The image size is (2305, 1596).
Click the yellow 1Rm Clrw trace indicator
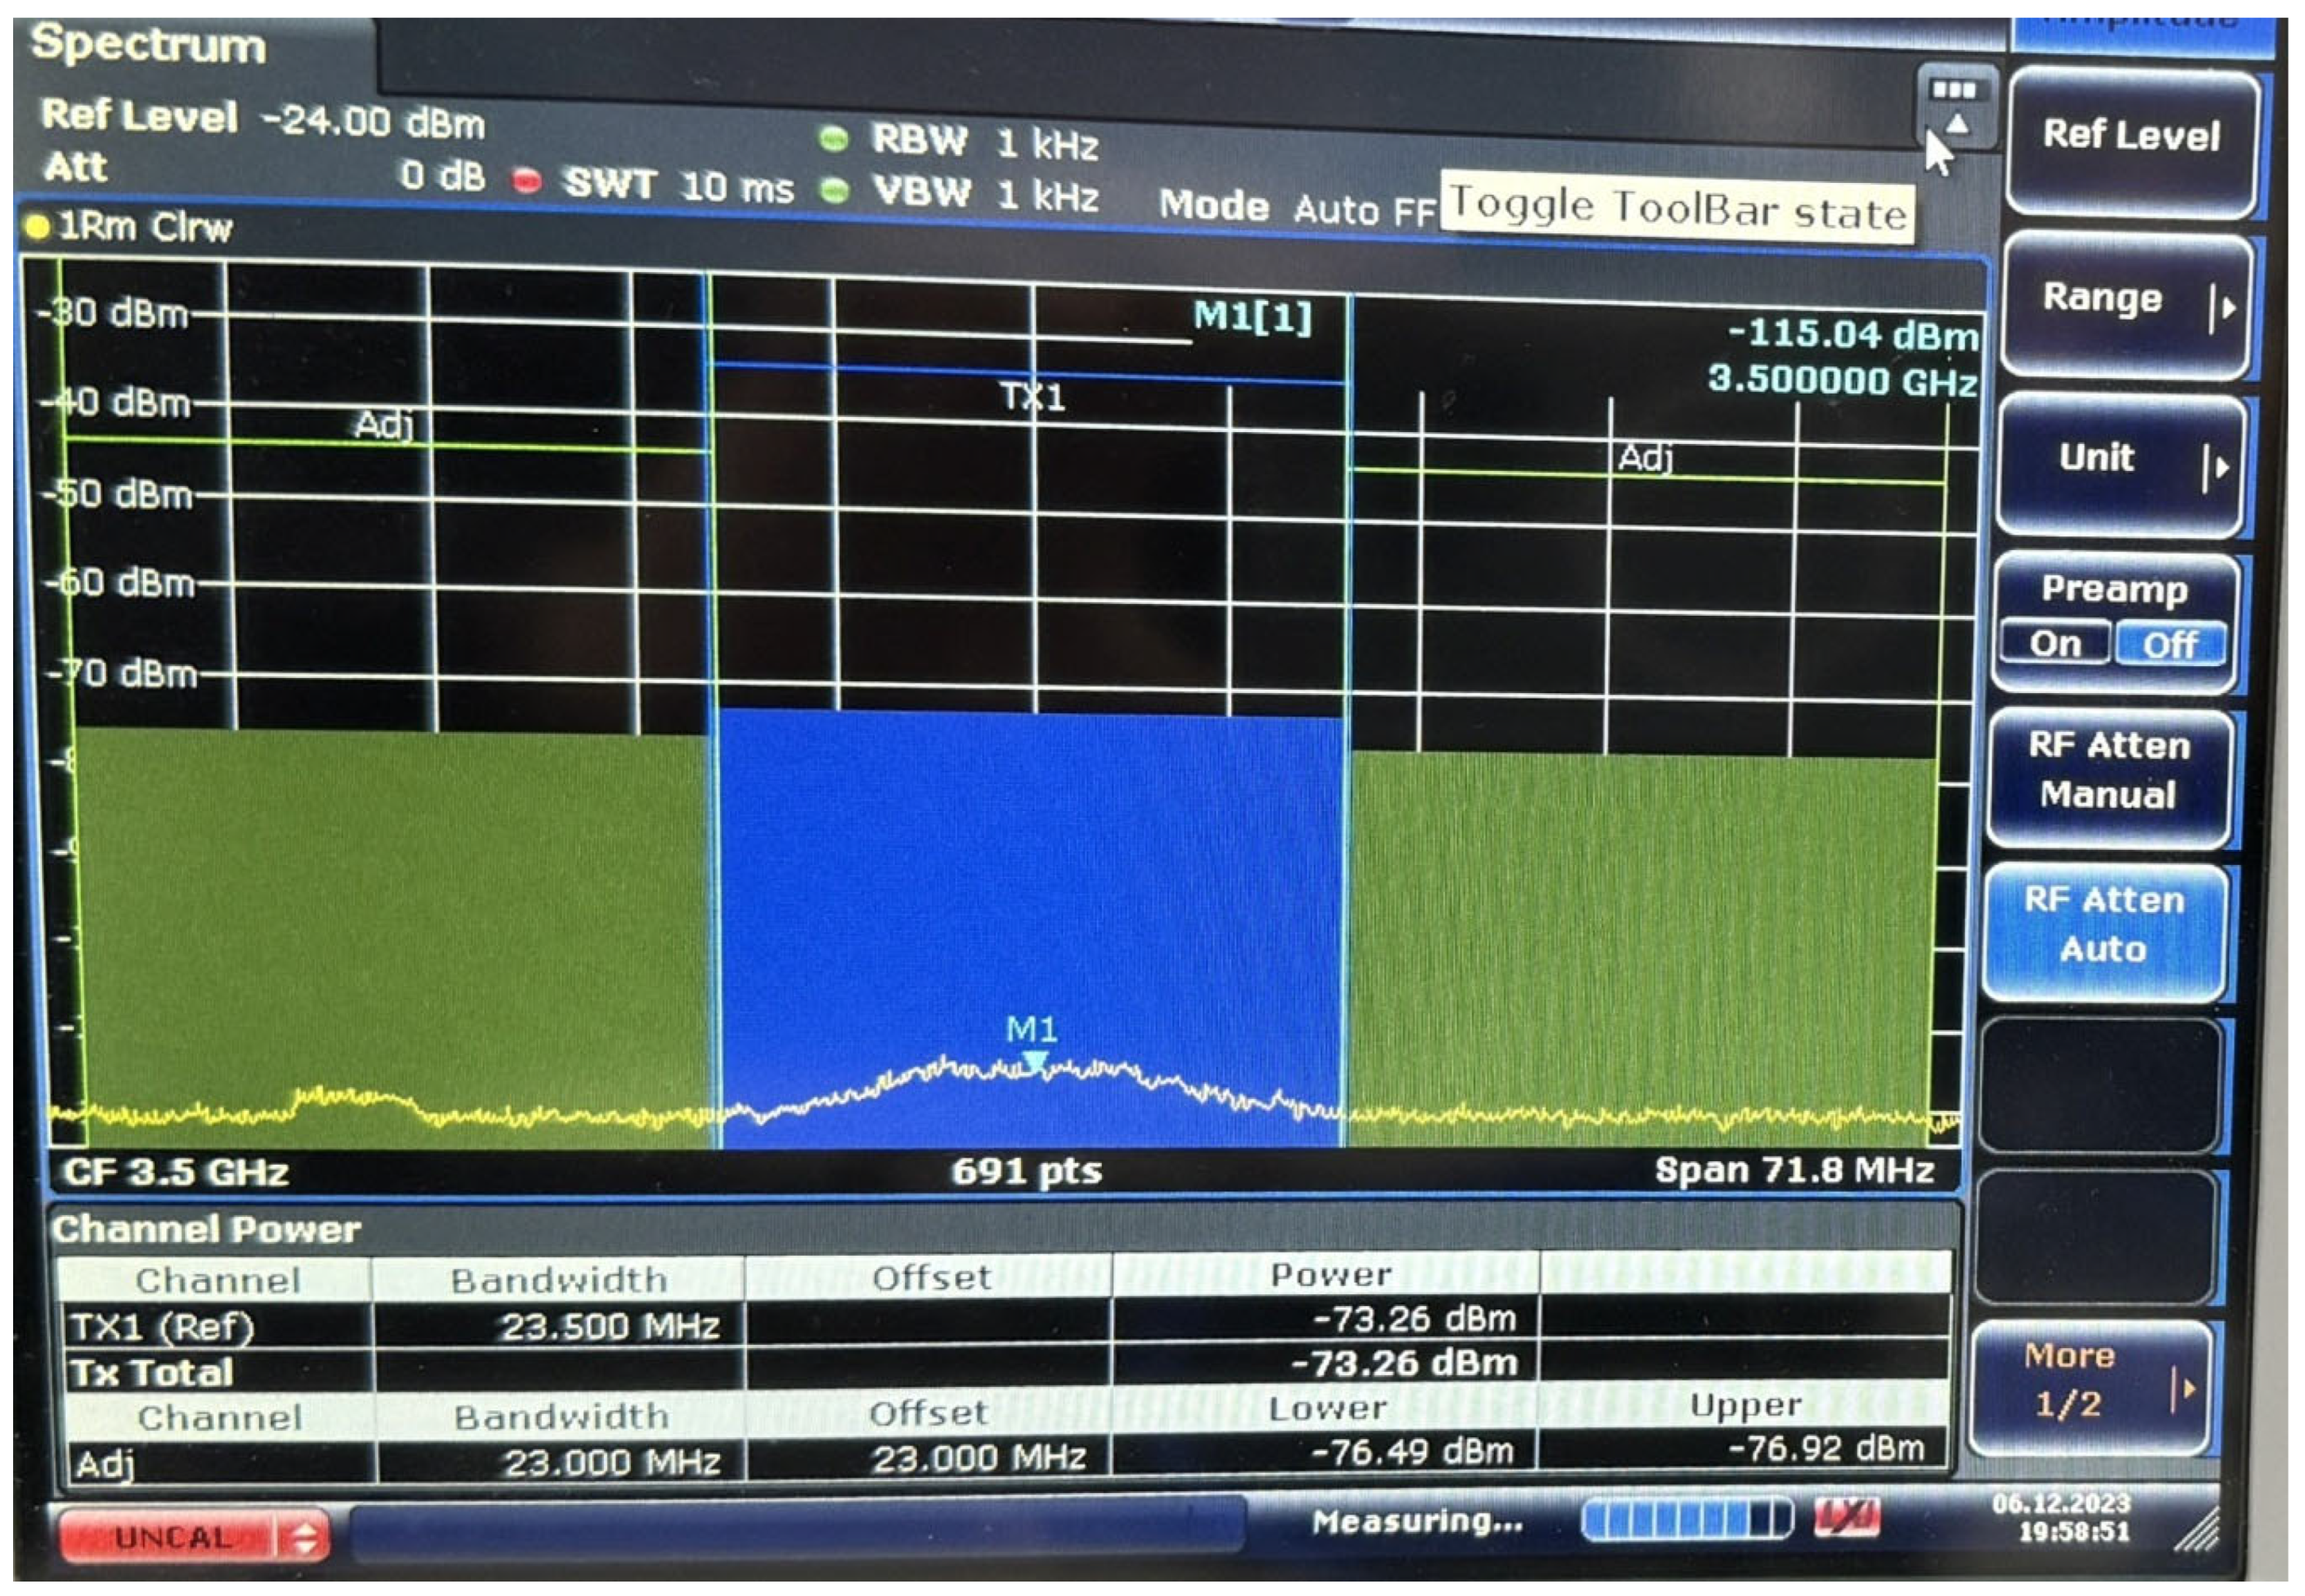click(38, 227)
